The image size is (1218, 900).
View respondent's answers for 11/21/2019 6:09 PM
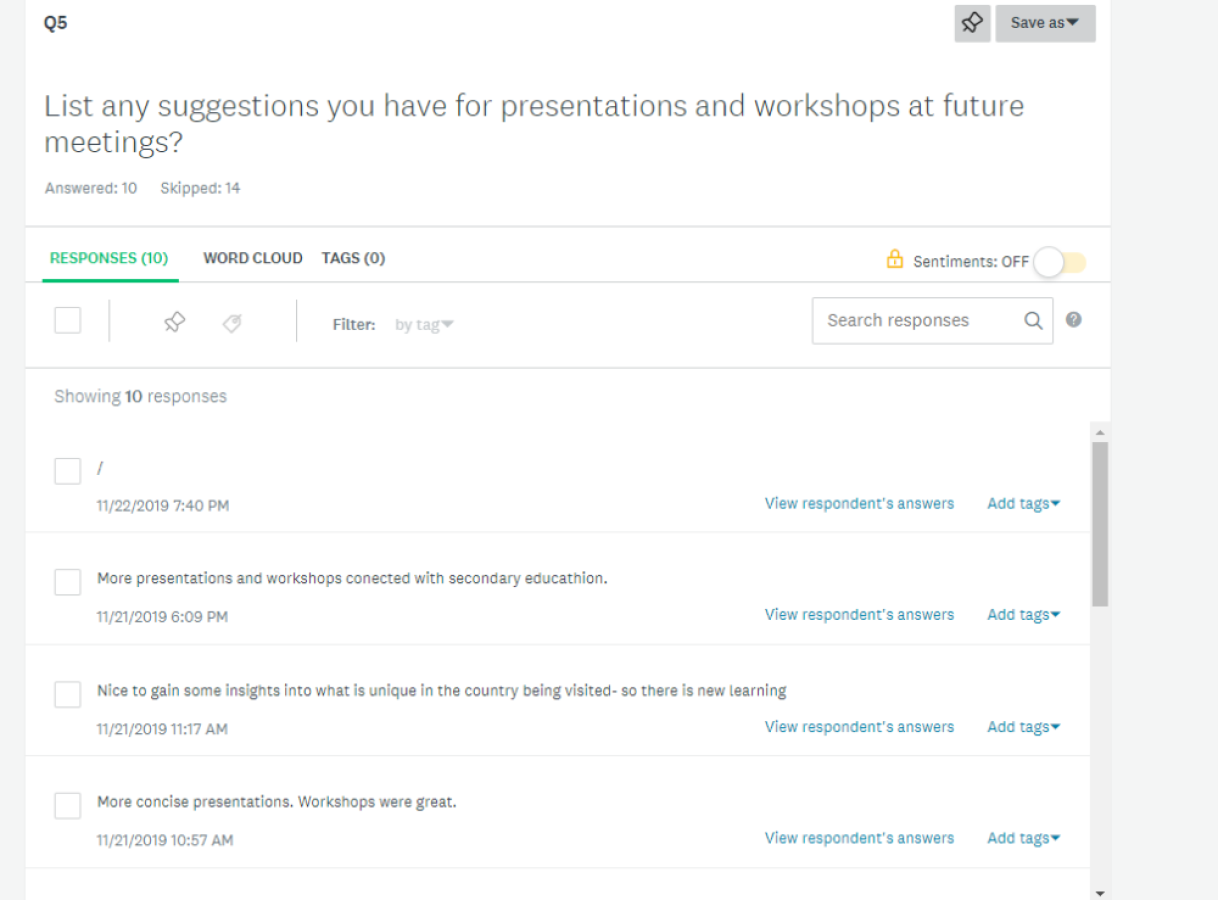pos(859,614)
